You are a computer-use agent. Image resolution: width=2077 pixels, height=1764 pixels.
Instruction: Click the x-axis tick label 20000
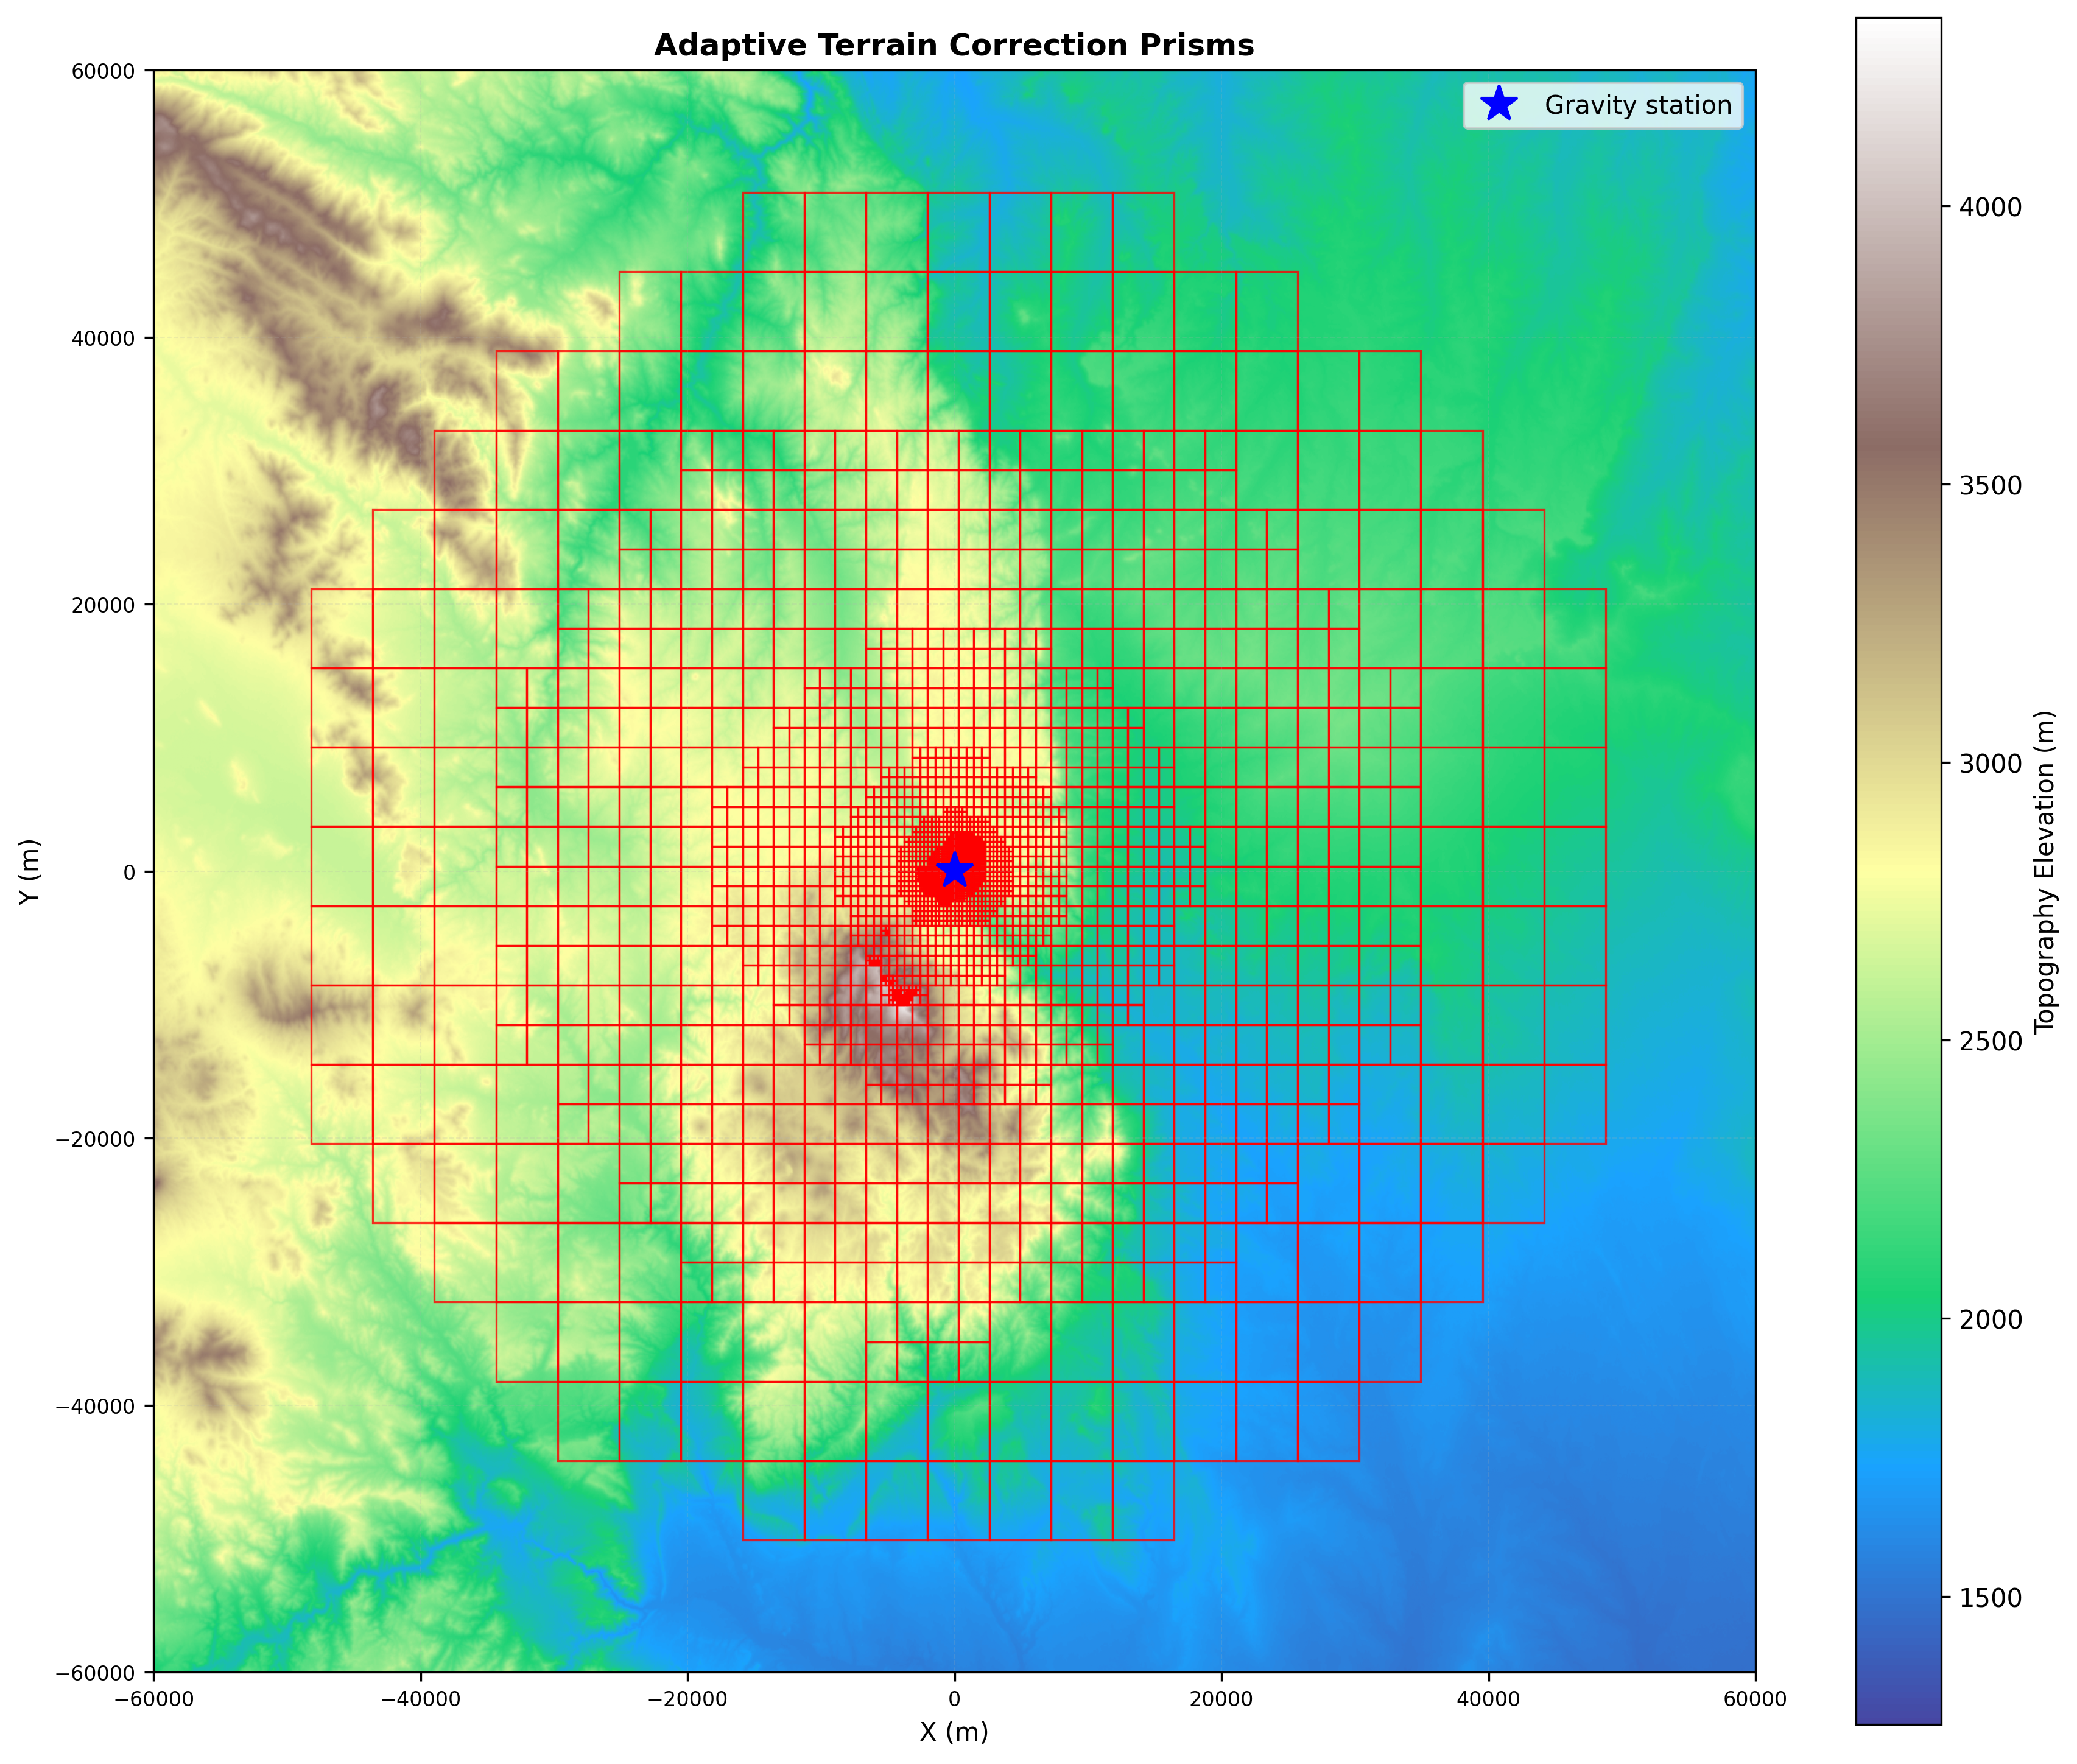[x=1221, y=1698]
